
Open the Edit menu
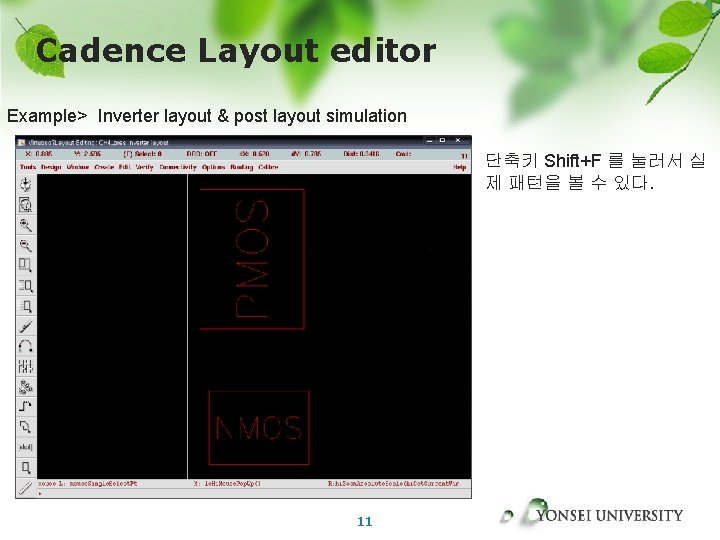(124, 167)
